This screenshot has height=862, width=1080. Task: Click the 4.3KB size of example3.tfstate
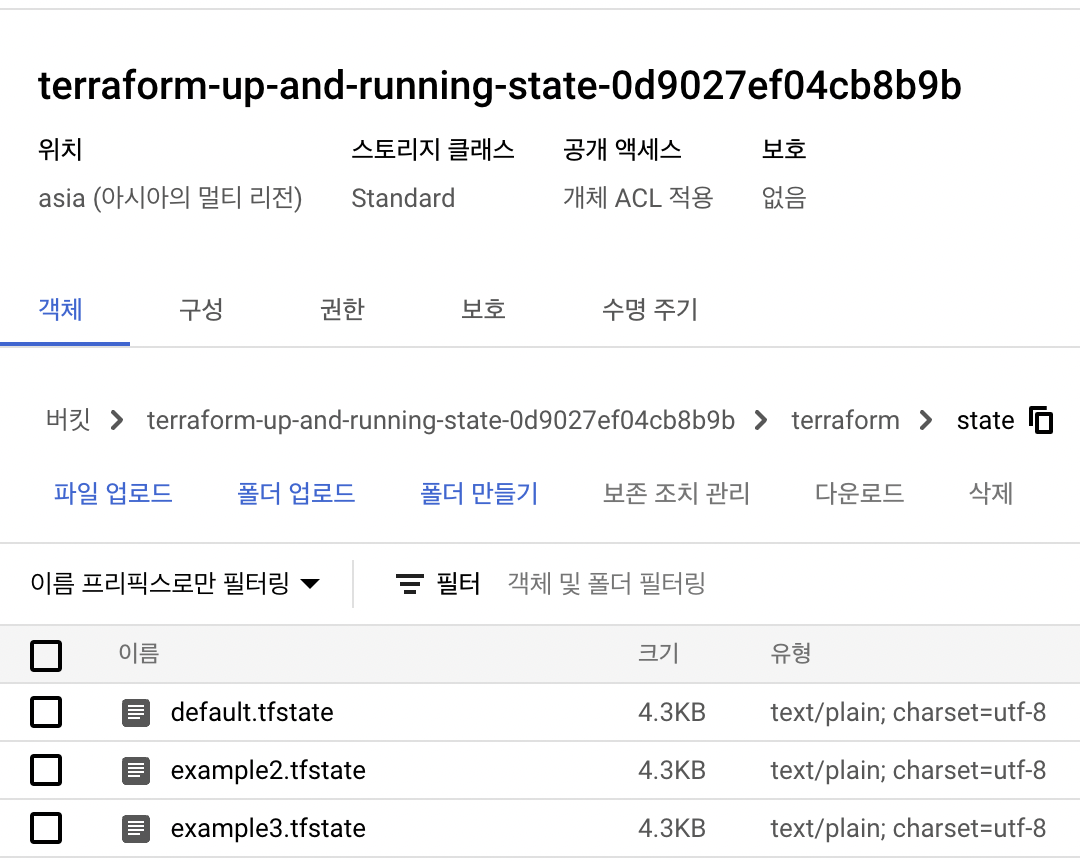pos(672,828)
